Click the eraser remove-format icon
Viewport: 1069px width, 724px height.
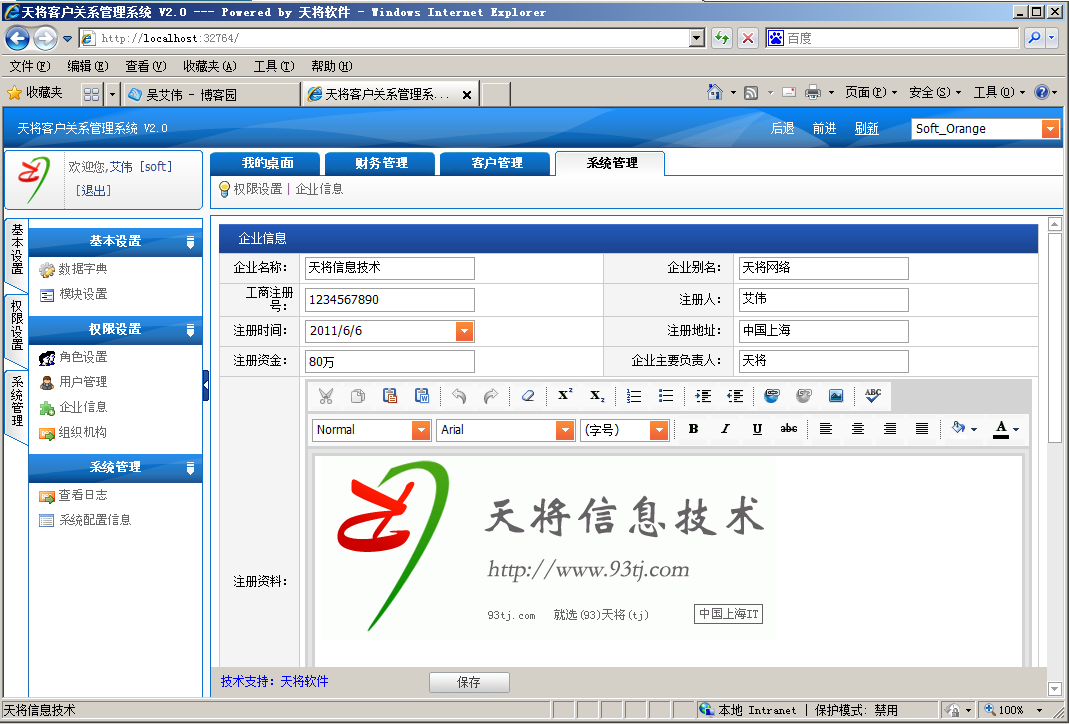point(528,396)
